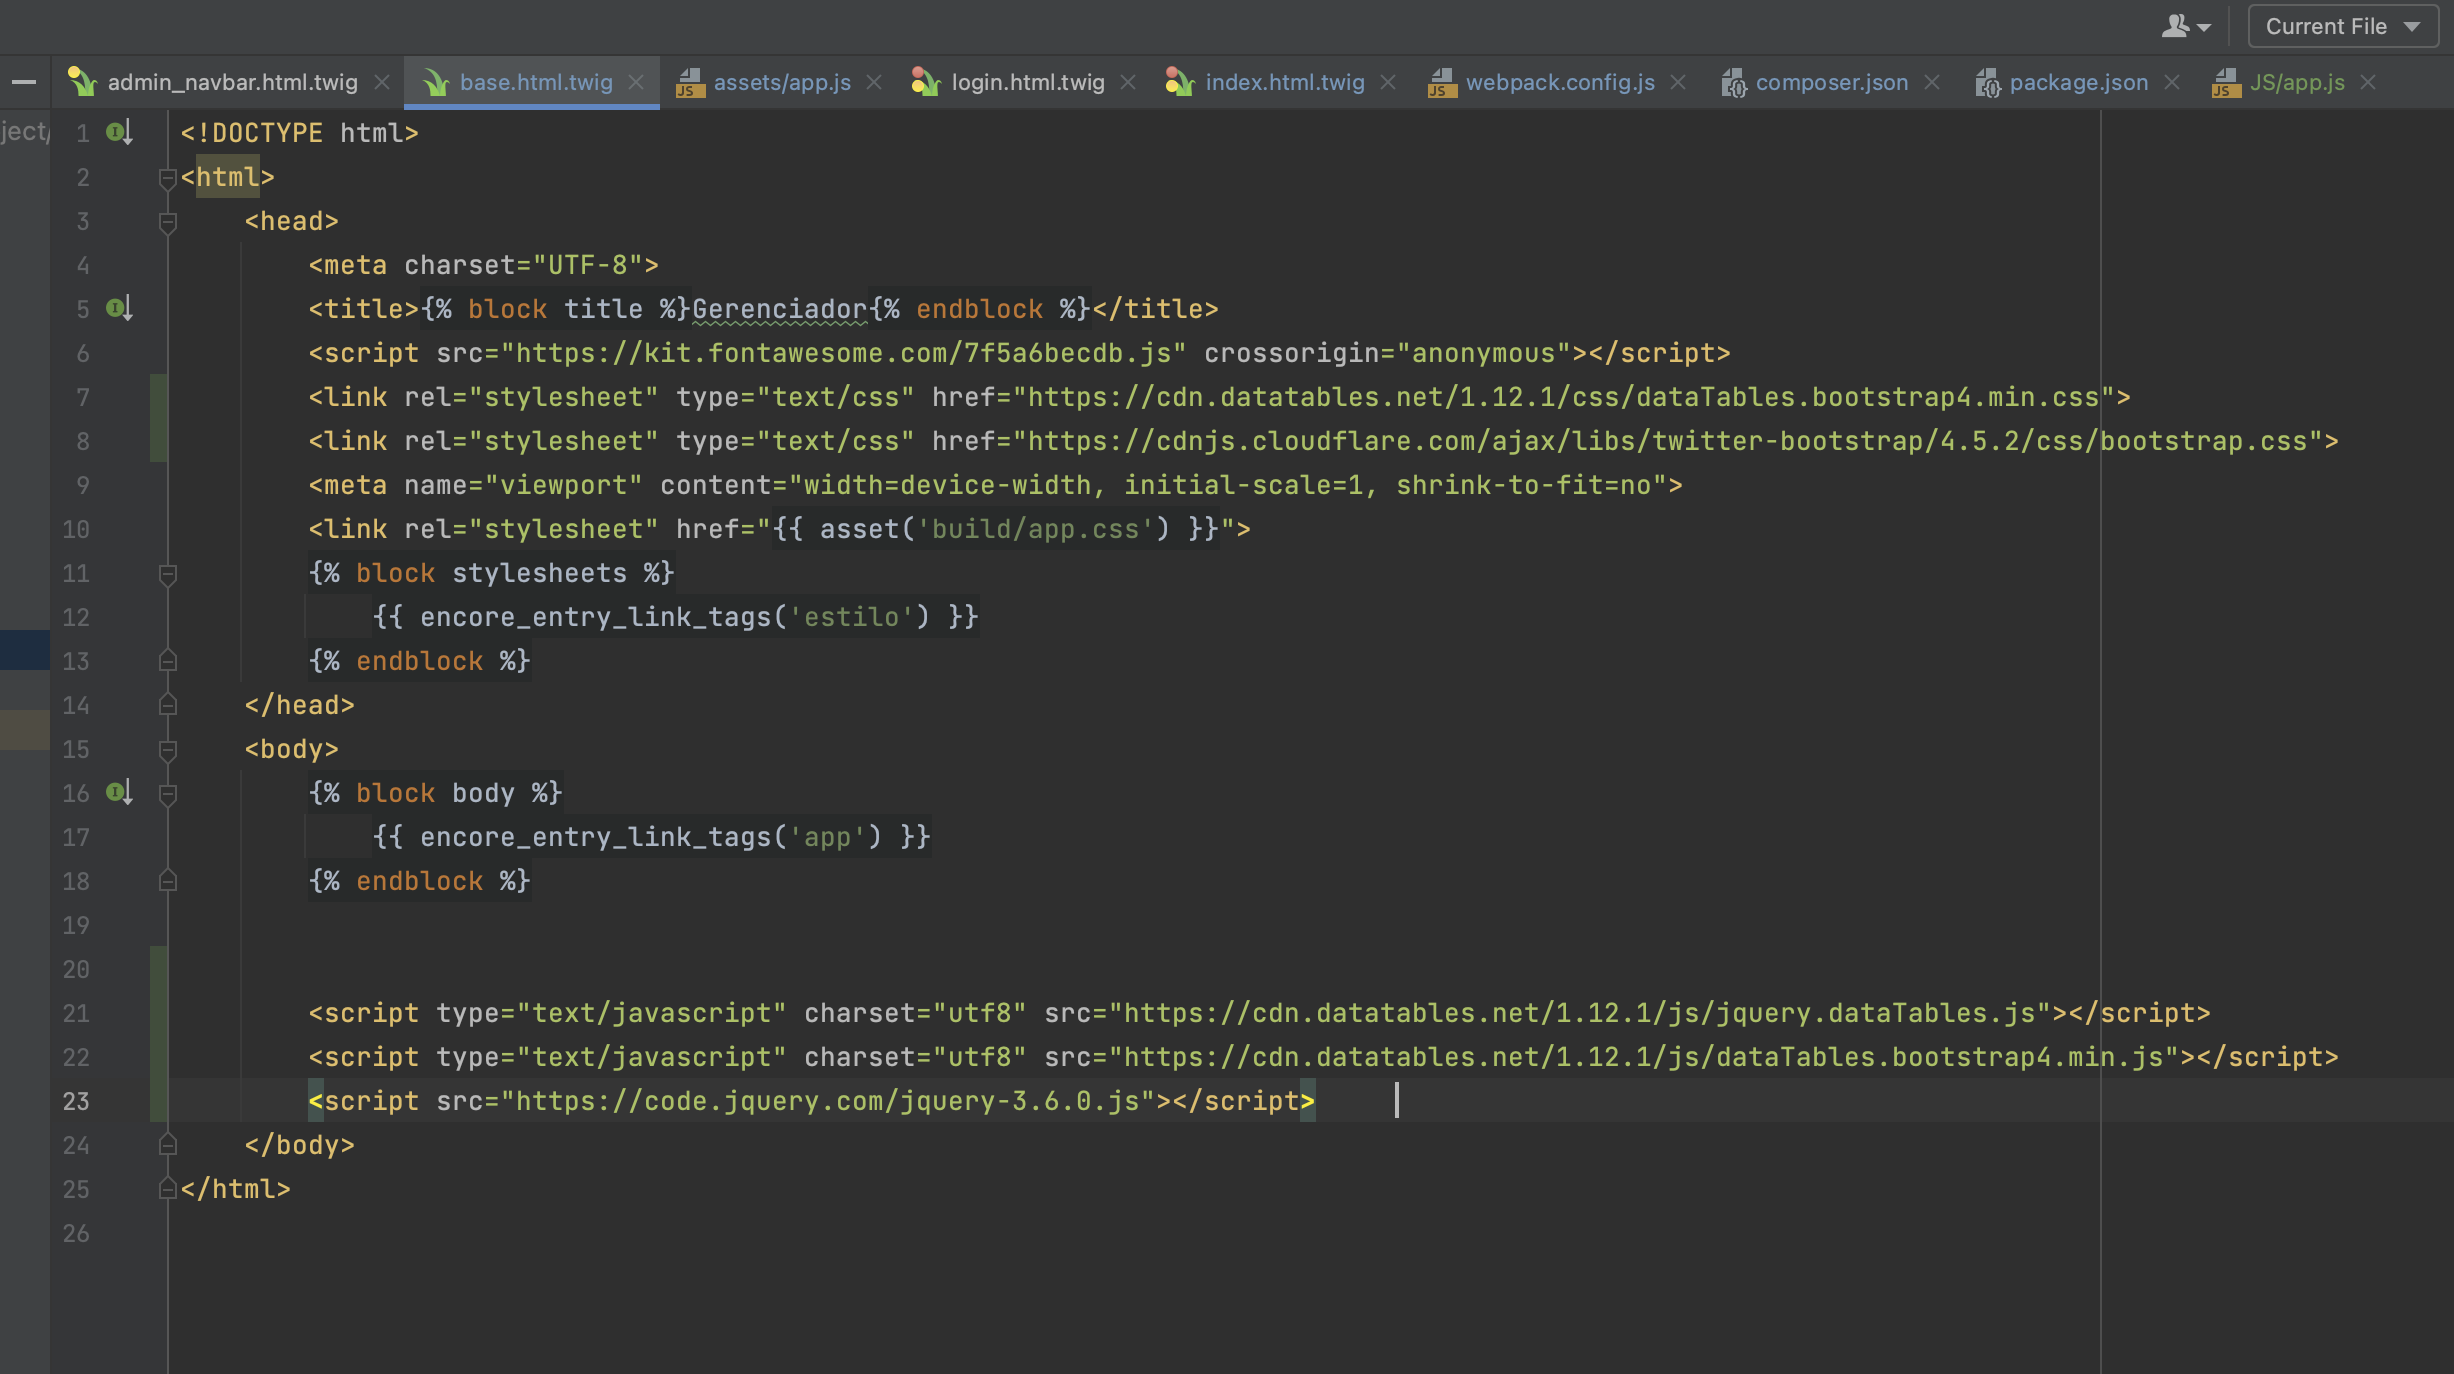
Task: Click the JS icon on JS/app.js tab
Action: click(2226, 82)
